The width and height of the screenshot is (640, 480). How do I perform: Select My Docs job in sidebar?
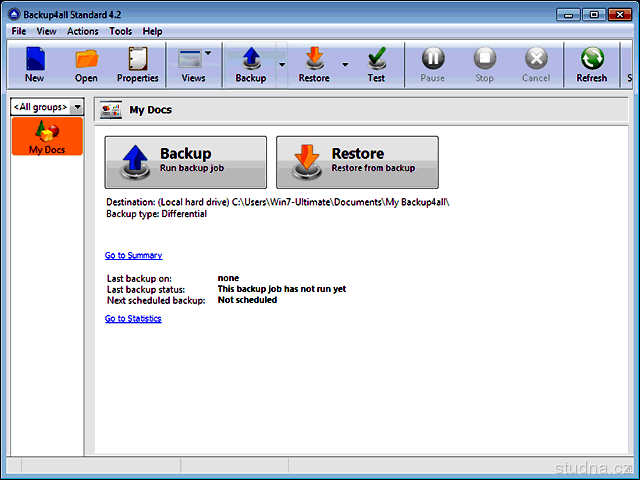pyautogui.click(x=47, y=137)
